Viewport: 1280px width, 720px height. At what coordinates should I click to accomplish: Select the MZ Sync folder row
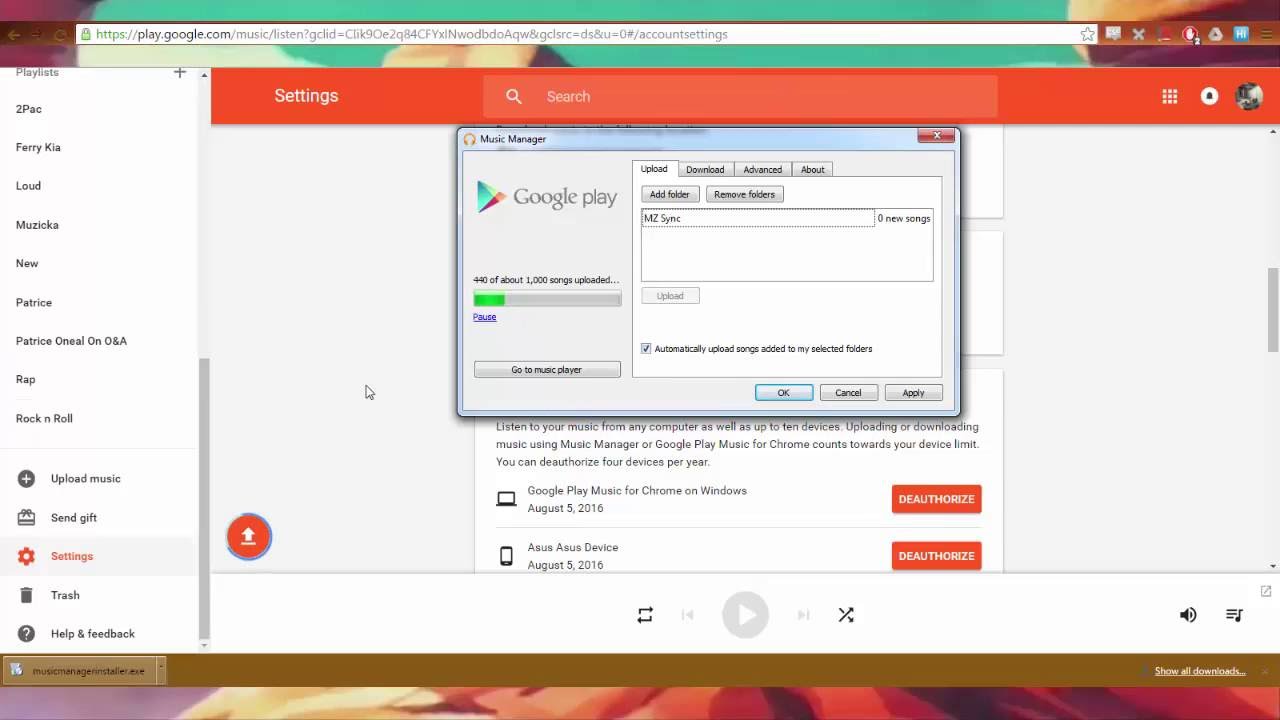point(787,218)
